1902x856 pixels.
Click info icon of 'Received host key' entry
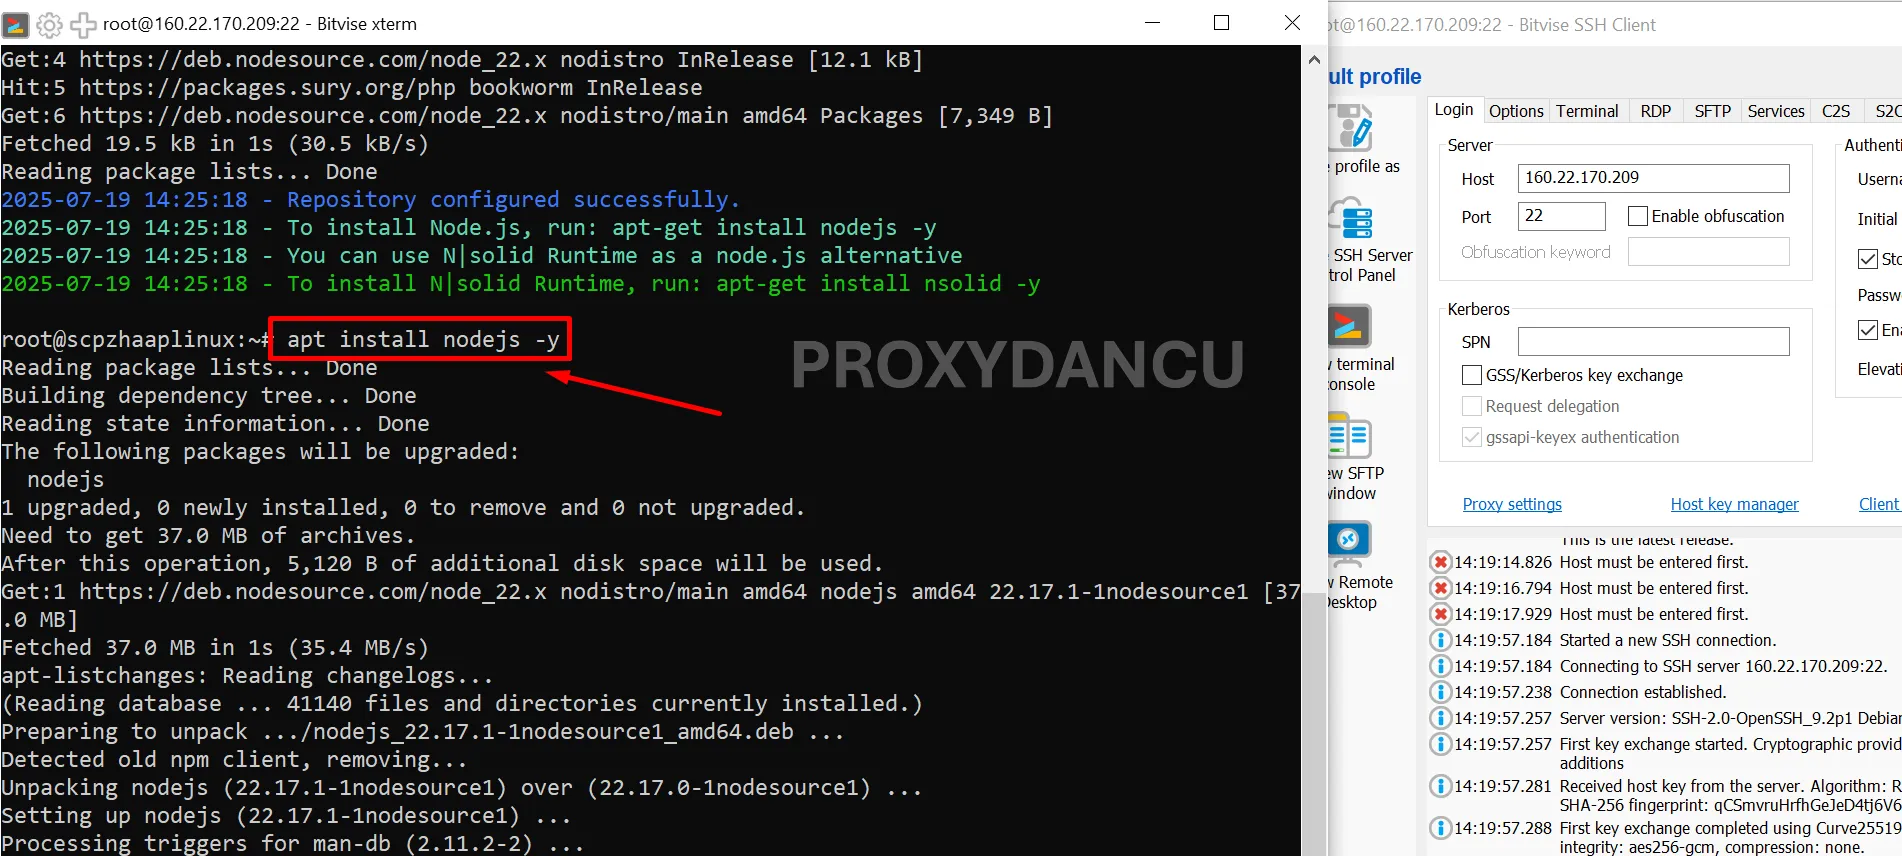1441,786
